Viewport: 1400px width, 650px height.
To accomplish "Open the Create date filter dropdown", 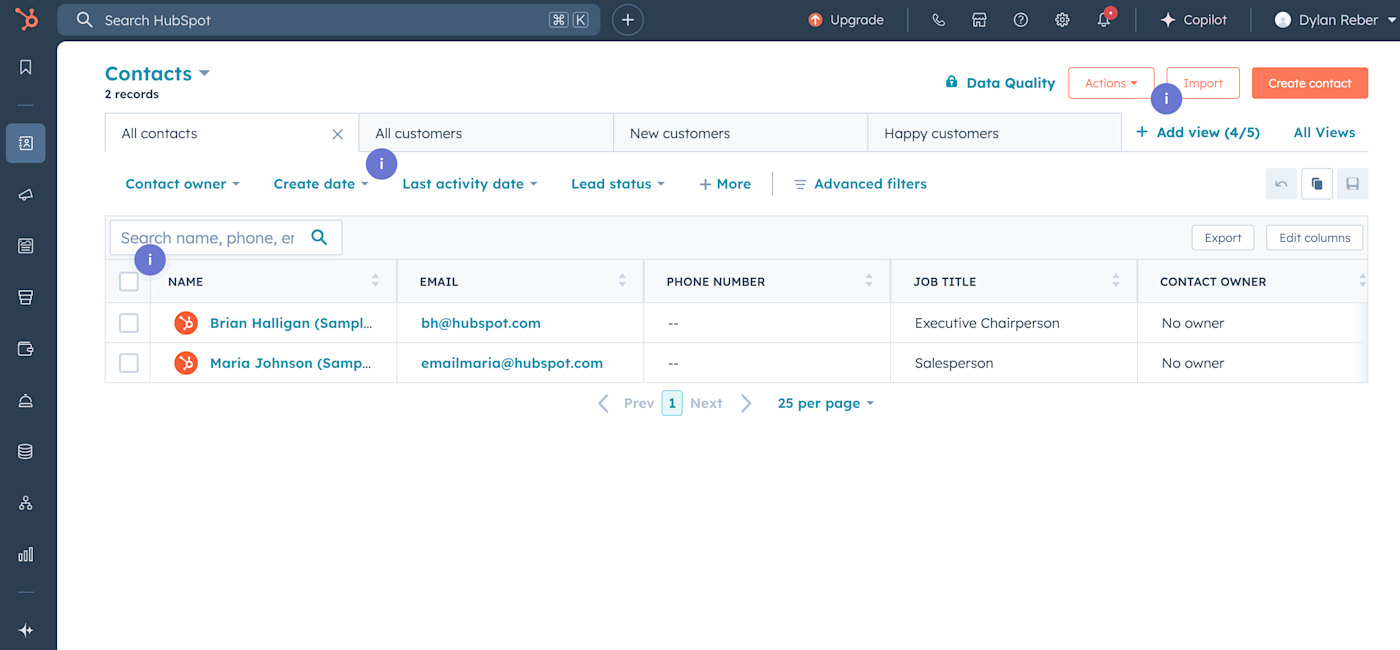I will pos(321,184).
